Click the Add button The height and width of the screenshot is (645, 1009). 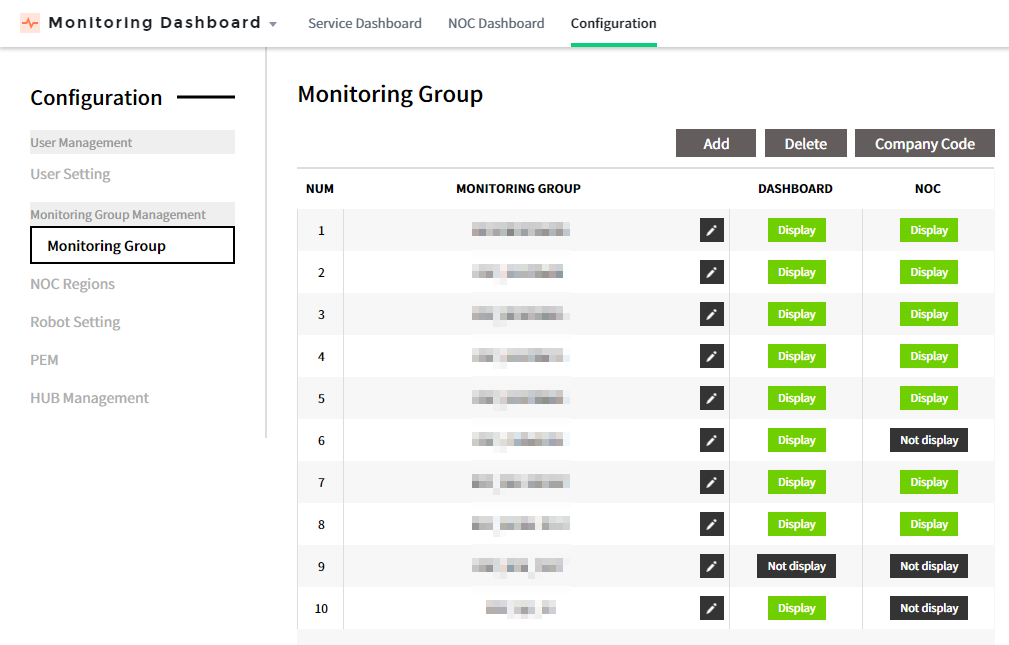click(716, 144)
